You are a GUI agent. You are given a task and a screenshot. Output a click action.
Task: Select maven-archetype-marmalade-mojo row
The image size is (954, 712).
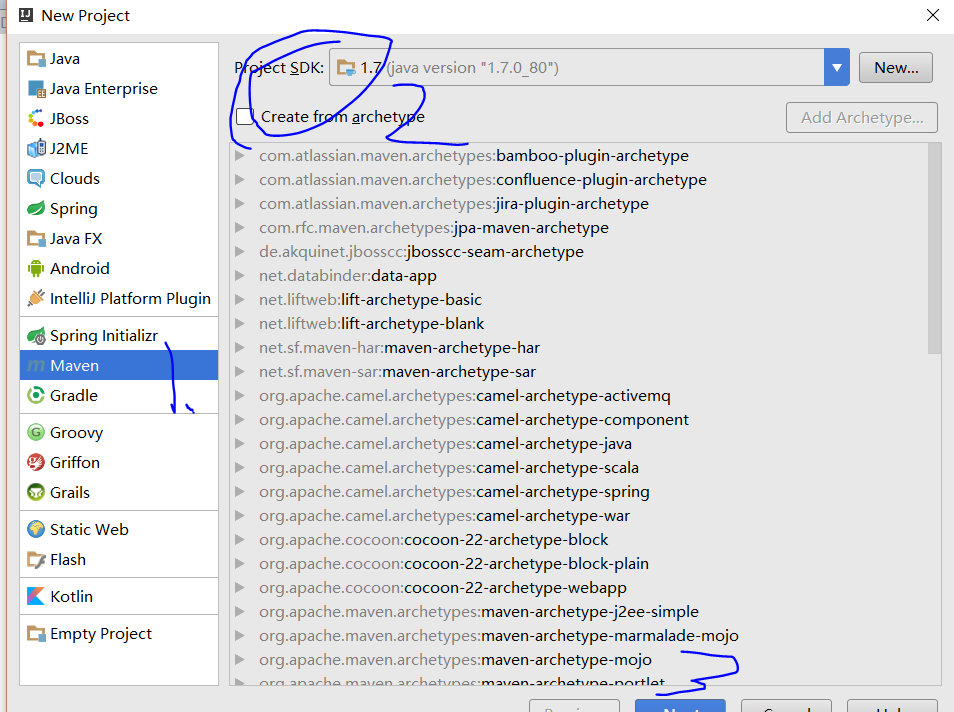579,636
